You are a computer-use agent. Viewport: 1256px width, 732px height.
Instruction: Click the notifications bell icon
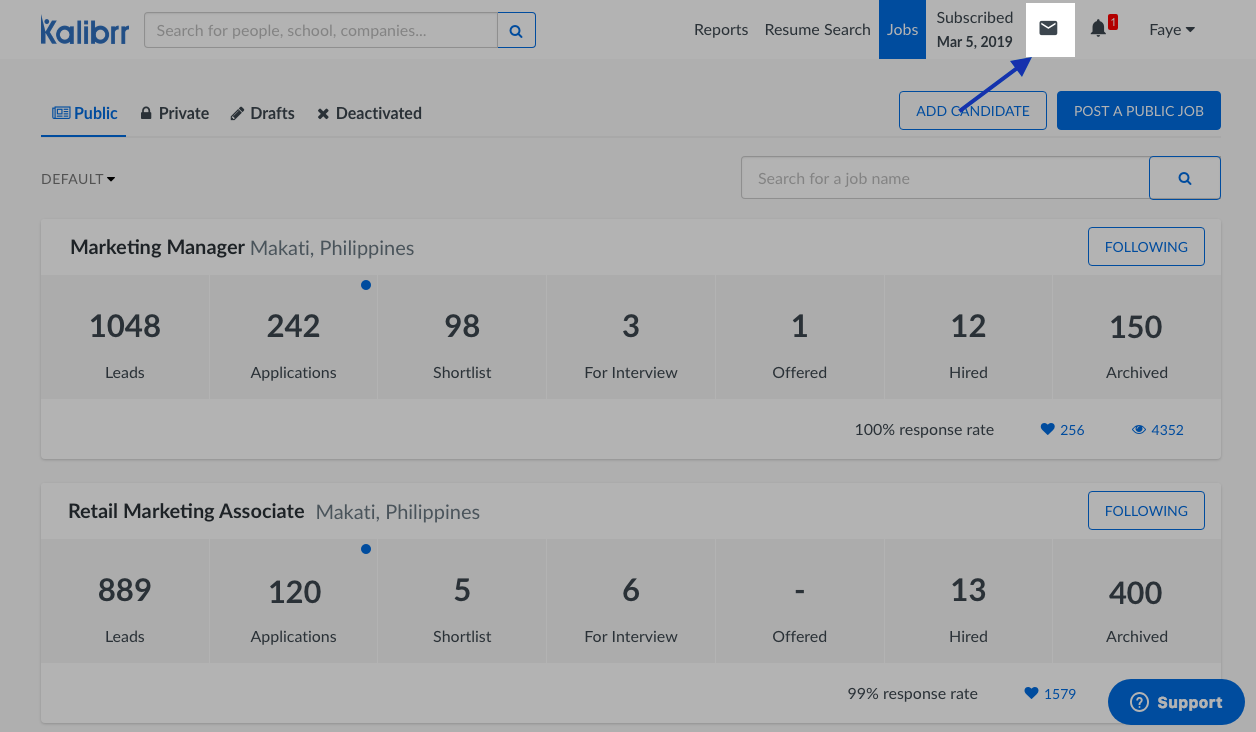pyautogui.click(x=1098, y=29)
